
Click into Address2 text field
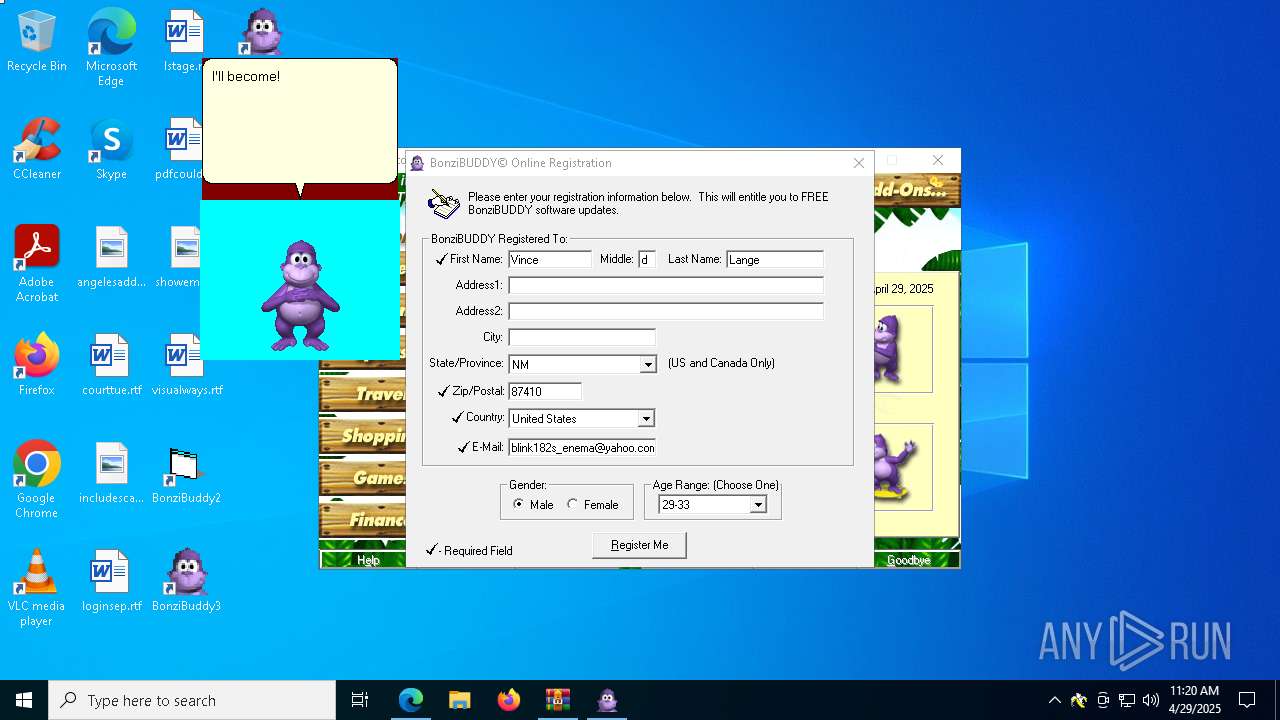point(666,311)
